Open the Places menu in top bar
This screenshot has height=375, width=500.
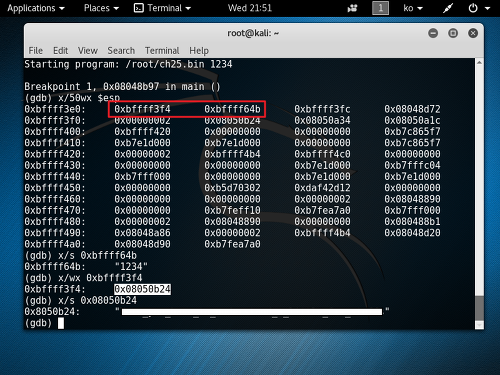coord(101,8)
